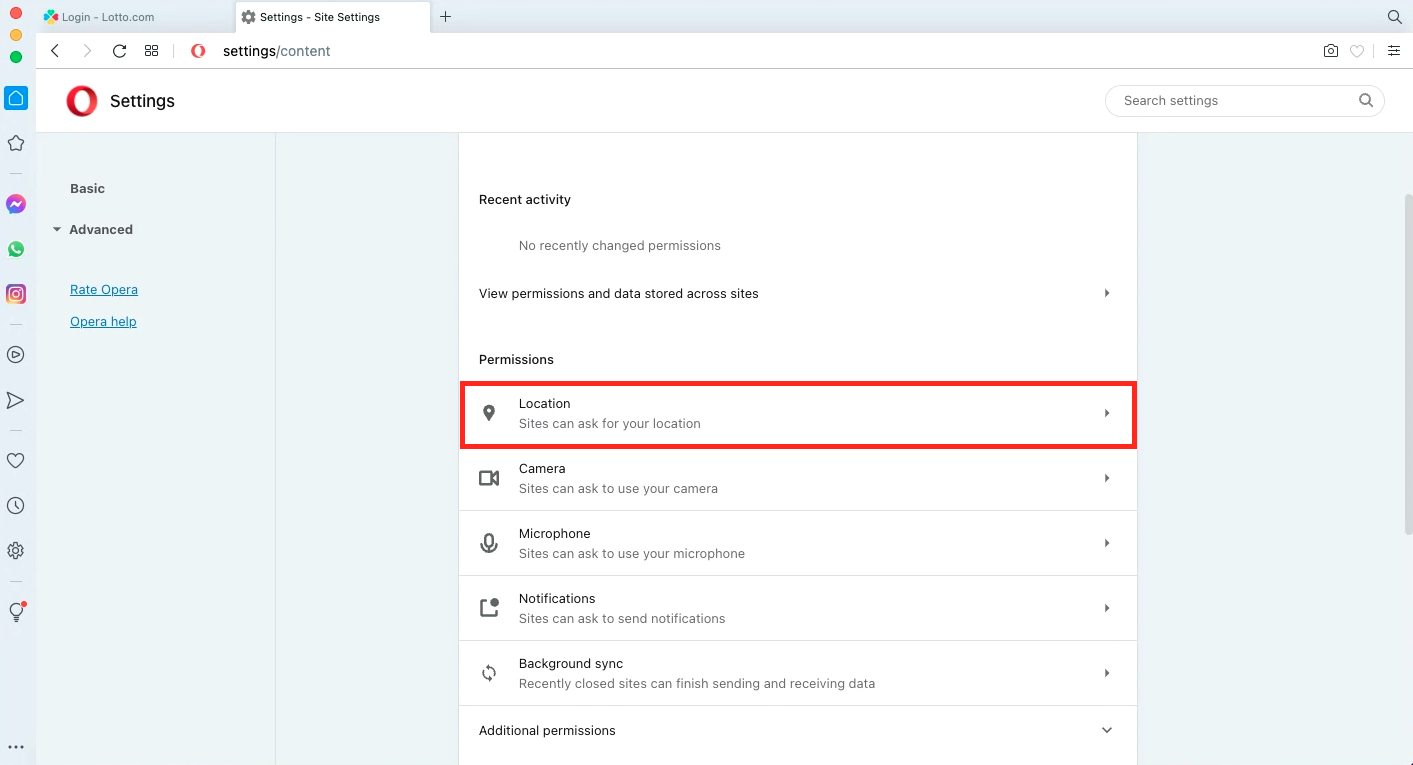Open Easy Setup menu icon
The height and width of the screenshot is (765, 1413).
coord(1394,51)
